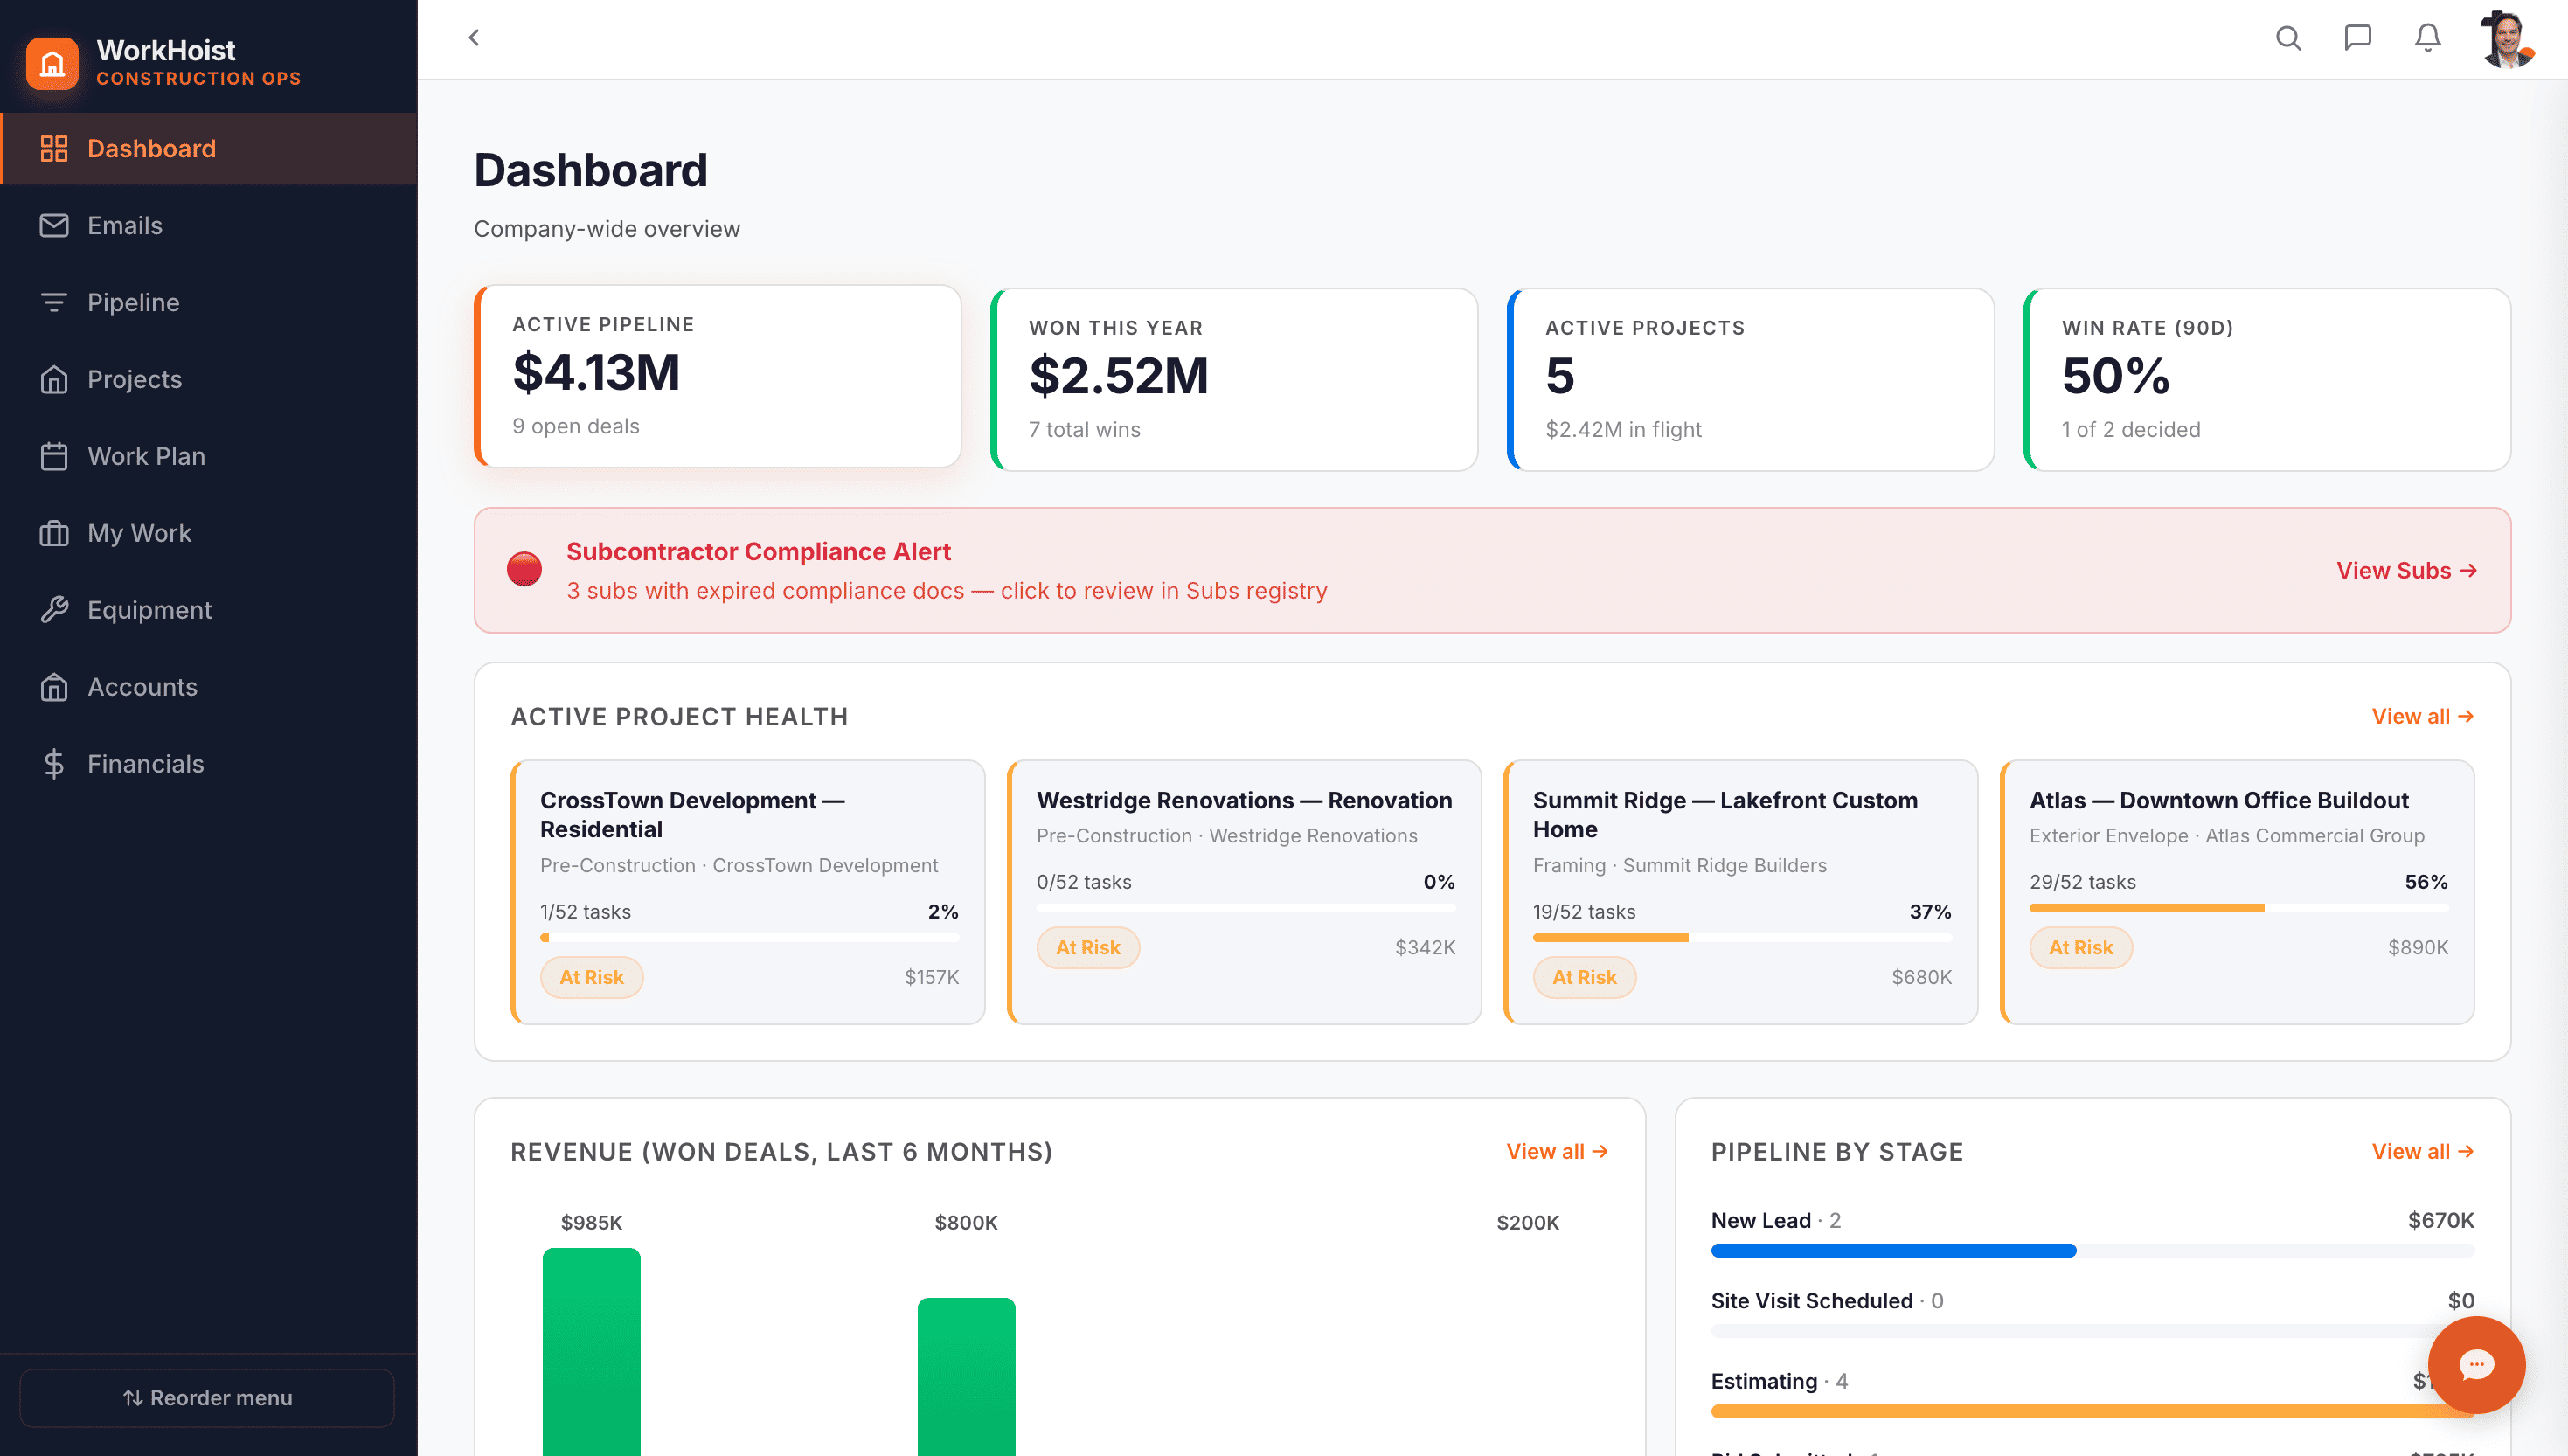Open the My Work page
This screenshot has height=1456, width=2568.
pos(209,534)
